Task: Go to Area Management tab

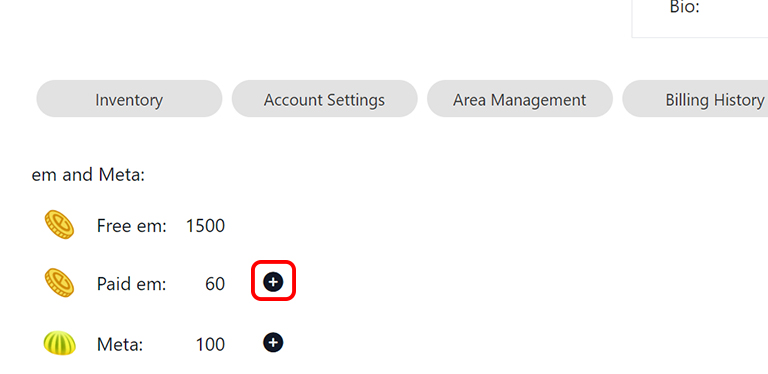Action: (520, 99)
